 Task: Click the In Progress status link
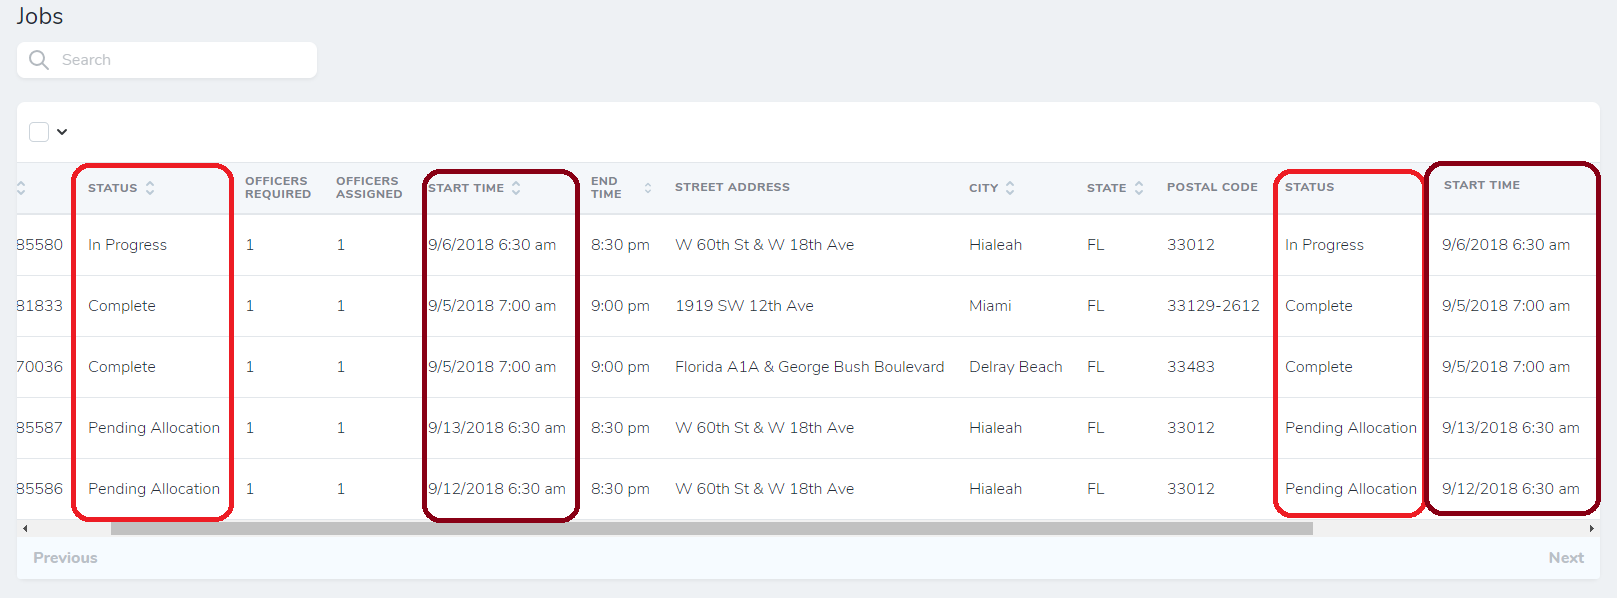pos(126,244)
